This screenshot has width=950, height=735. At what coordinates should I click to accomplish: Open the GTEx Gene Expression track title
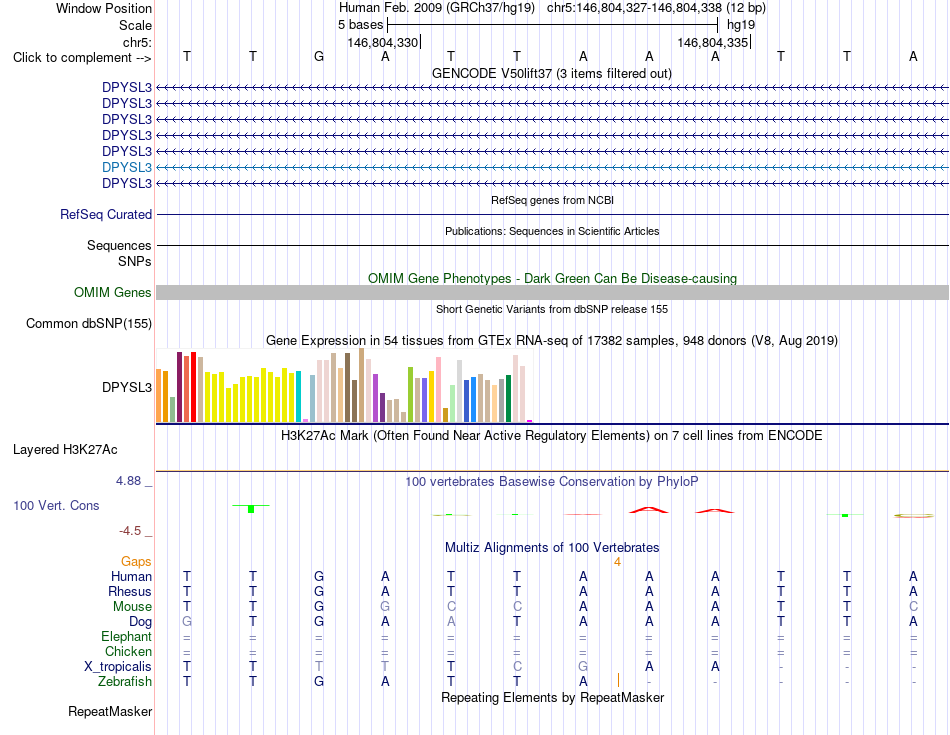click(x=552, y=341)
